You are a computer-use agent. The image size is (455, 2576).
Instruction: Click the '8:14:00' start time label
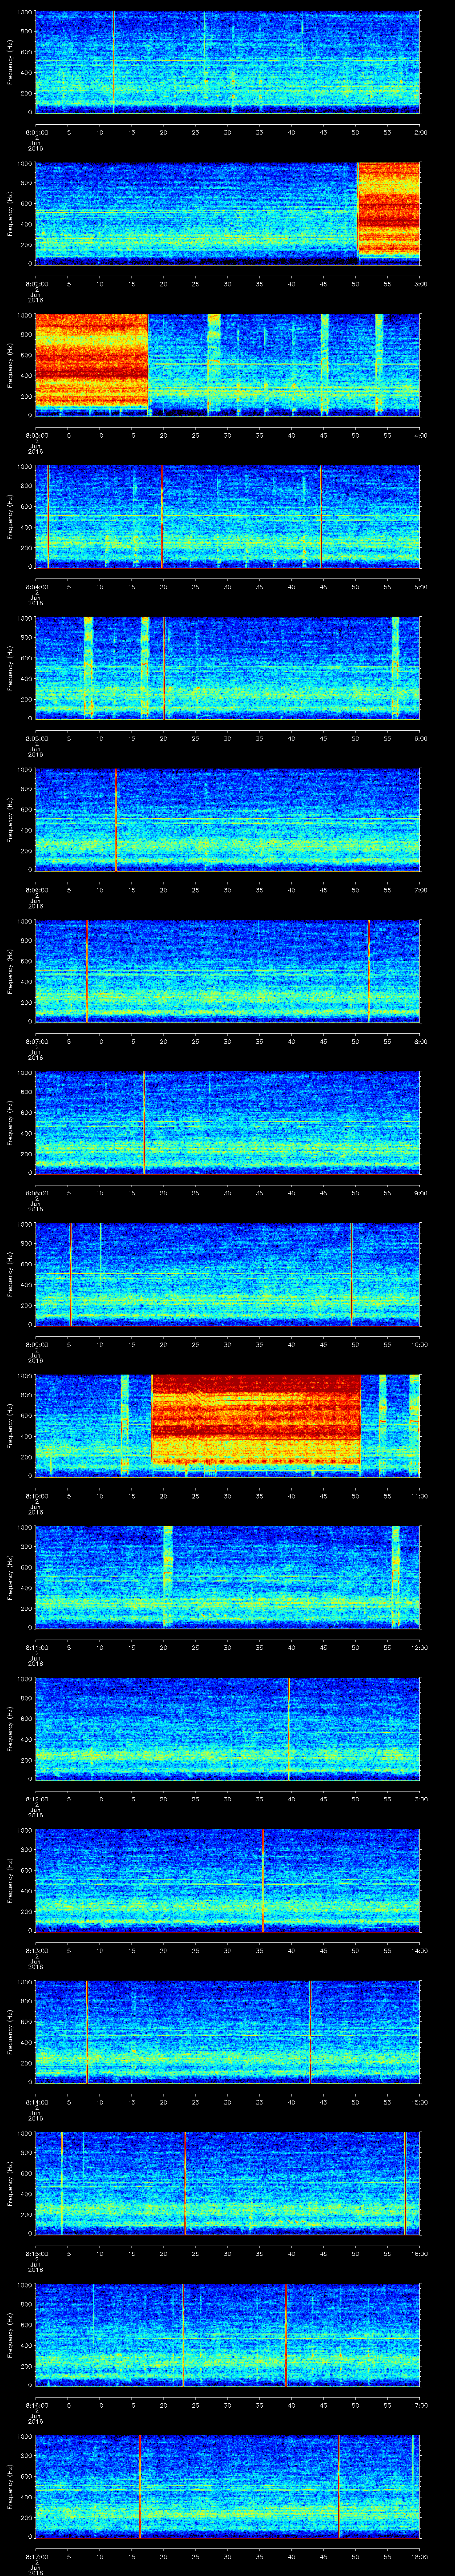point(36,2101)
